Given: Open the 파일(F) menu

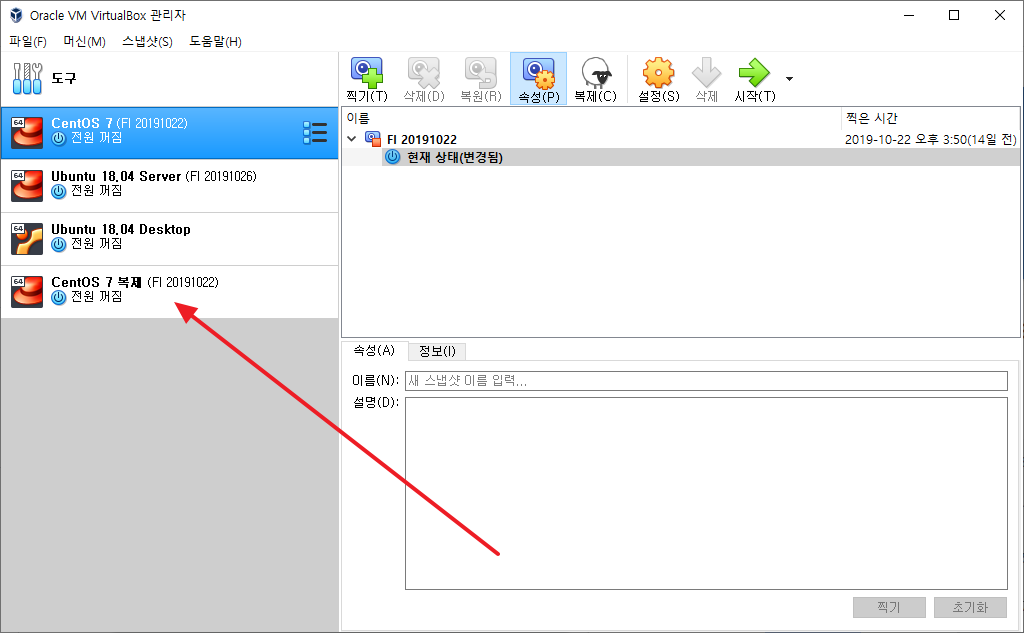Looking at the screenshot, I should click(27, 42).
